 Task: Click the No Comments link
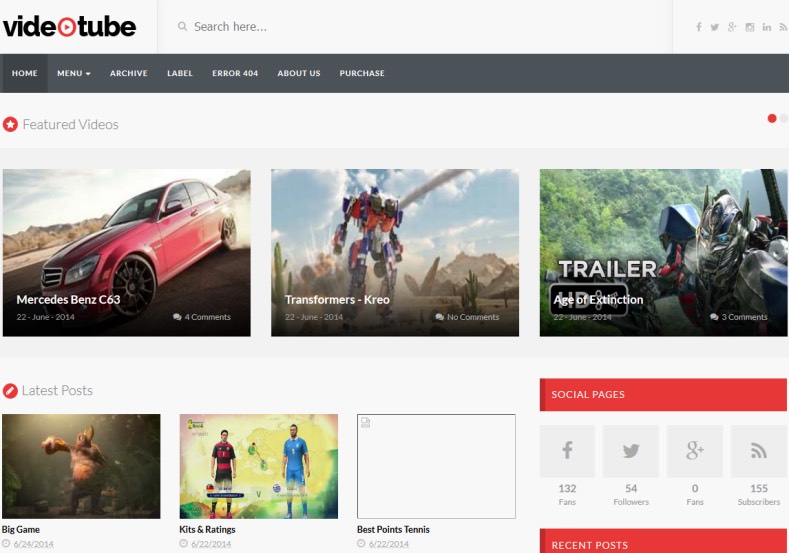coord(473,317)
